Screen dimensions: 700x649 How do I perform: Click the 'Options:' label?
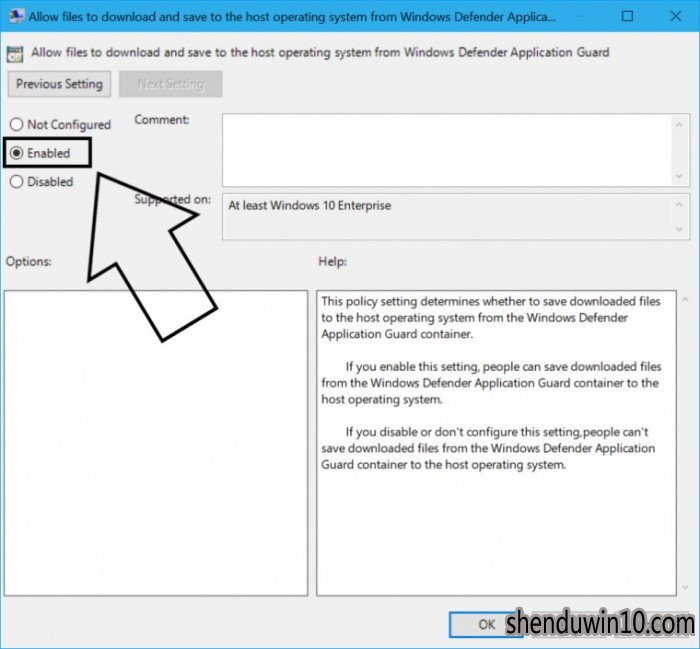point(29,262)
